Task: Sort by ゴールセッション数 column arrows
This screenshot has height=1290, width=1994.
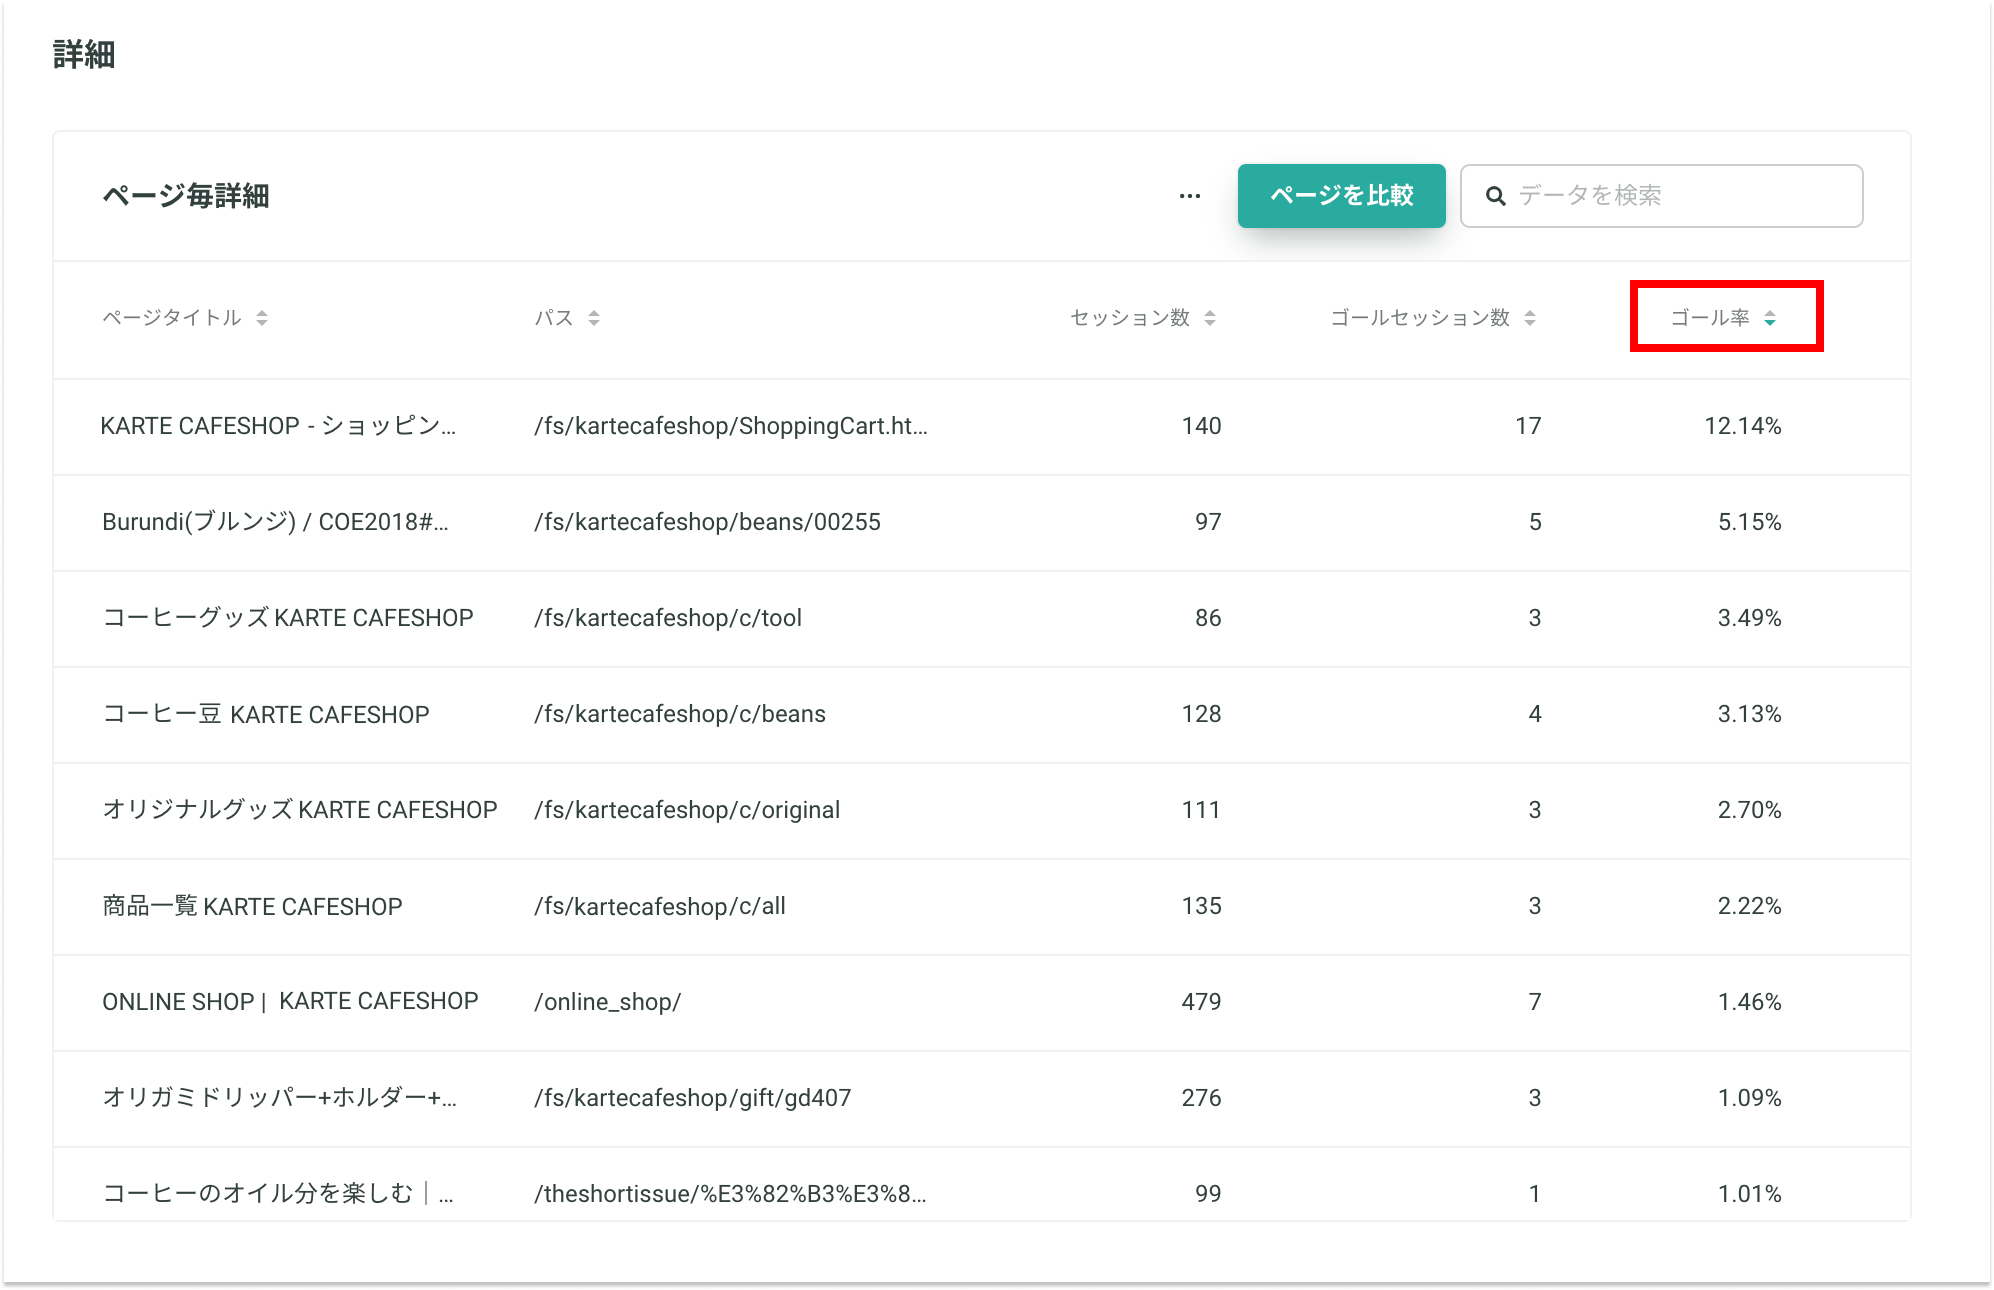Action: [1530, 318]
